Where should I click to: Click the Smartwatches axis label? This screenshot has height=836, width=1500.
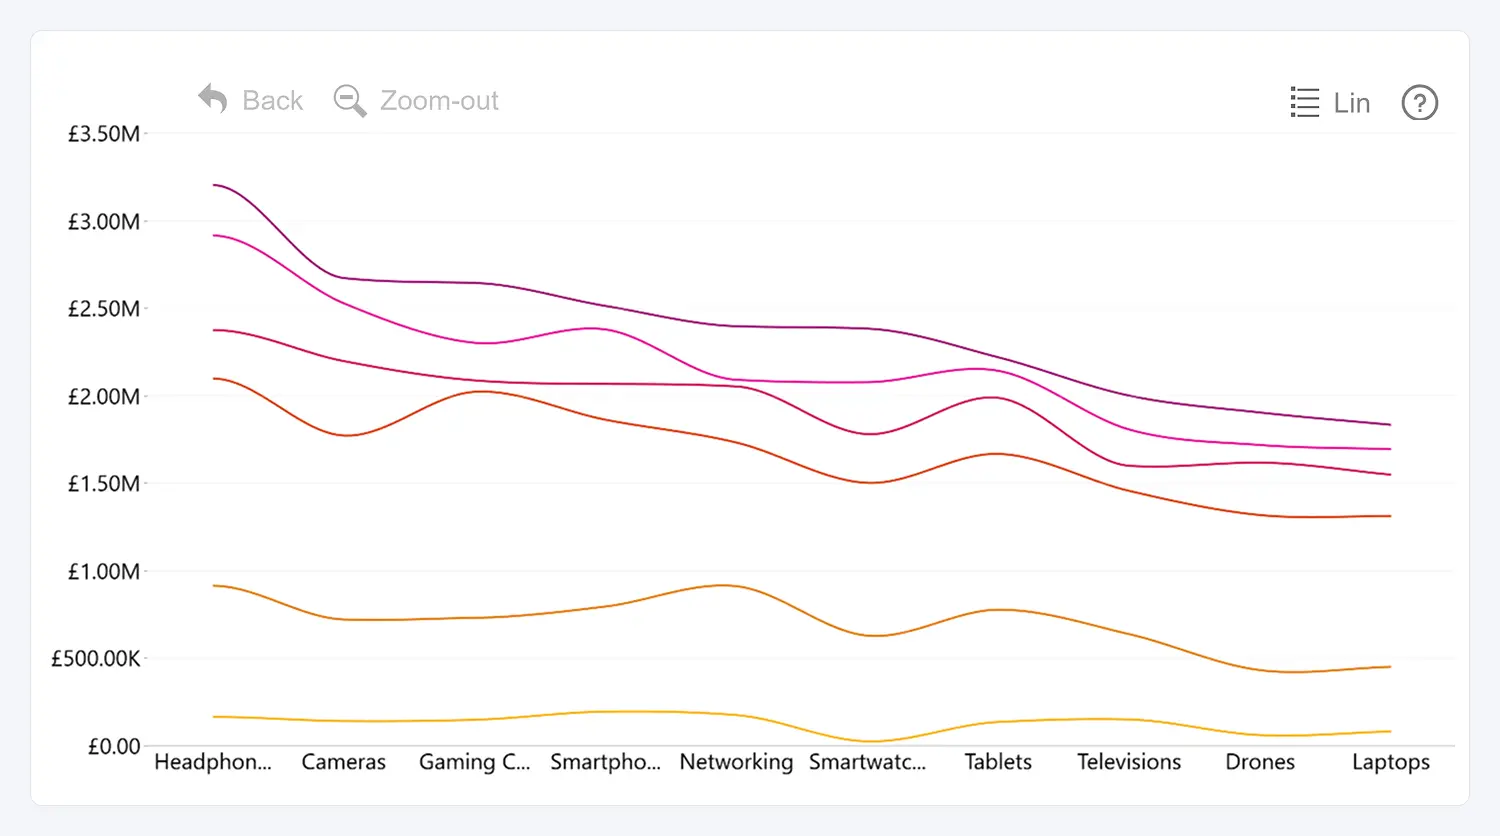tap(867, 762)
